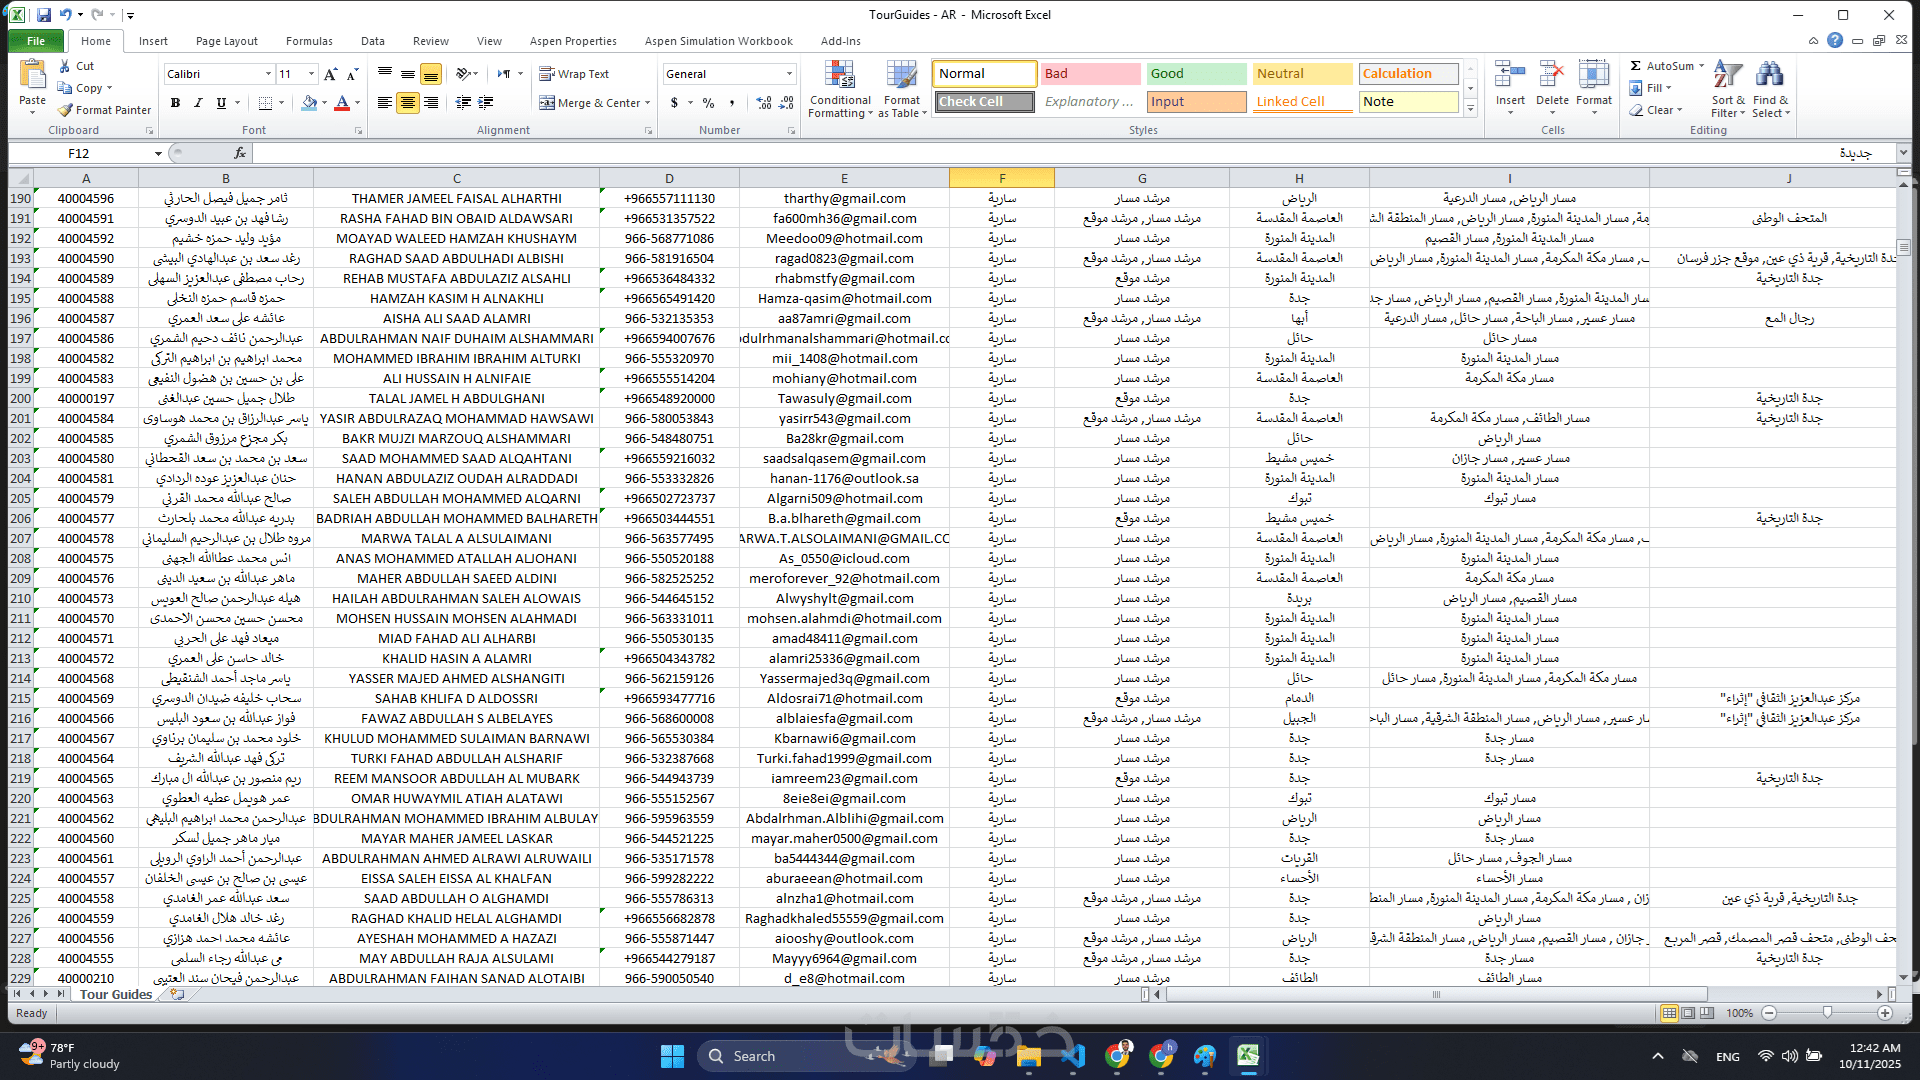Click the Insert function fx icon
This screenshot has width=1920, height=1080.
click(240, 153)
